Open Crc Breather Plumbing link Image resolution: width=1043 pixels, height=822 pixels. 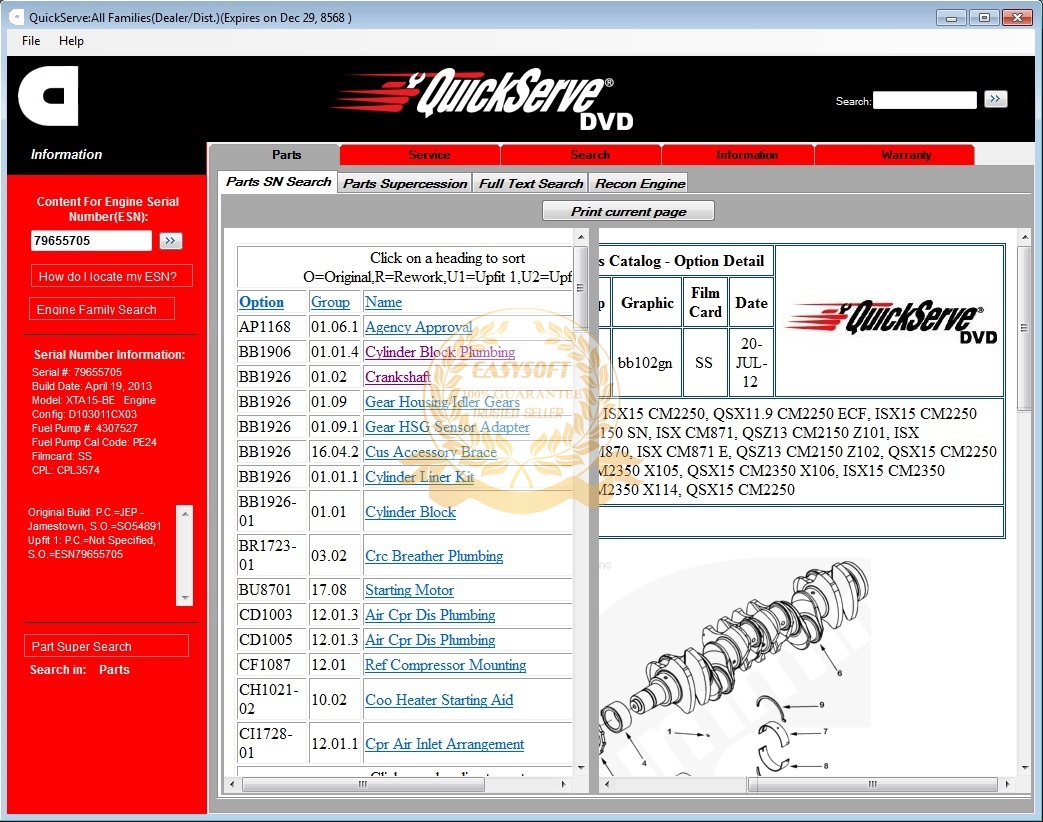coord(434,556)
